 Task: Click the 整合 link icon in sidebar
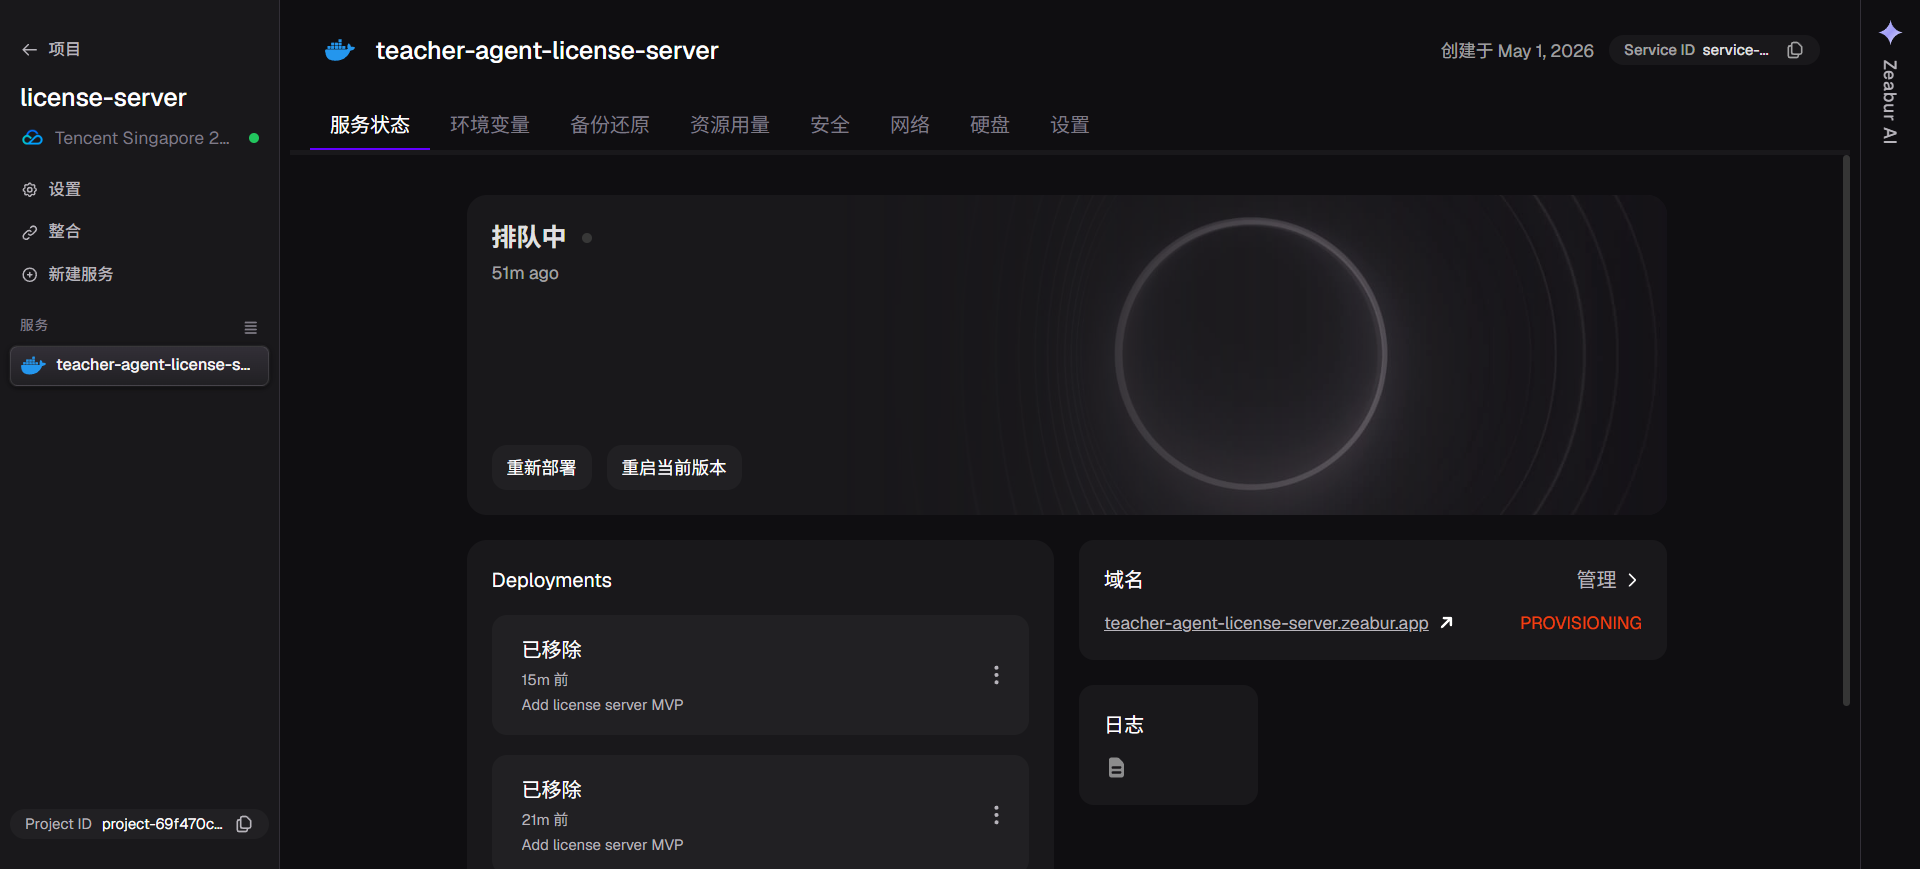click(30, 232)
